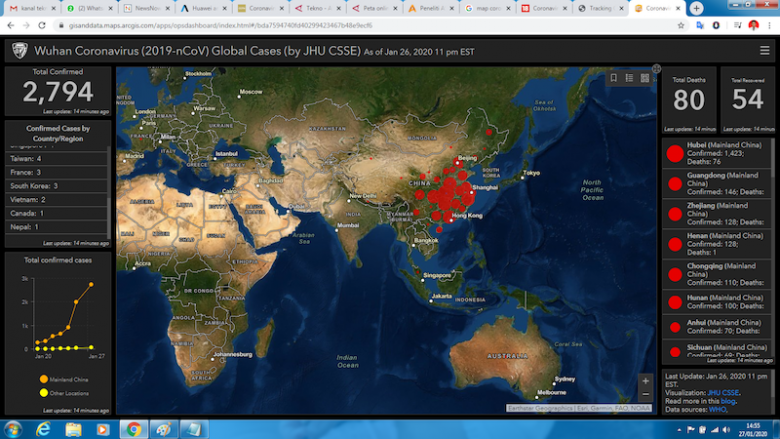Open a new browser tab

point(696,8)
